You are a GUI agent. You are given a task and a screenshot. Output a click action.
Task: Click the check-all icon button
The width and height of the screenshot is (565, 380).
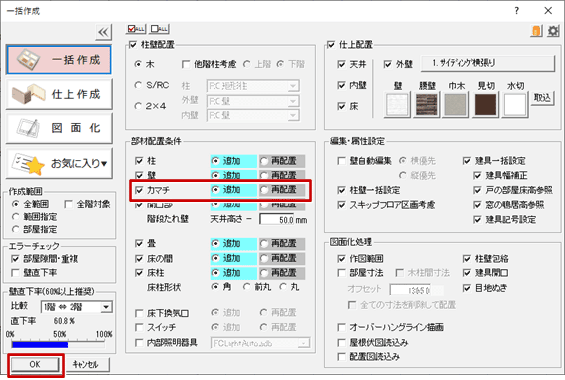coord(136,29)
